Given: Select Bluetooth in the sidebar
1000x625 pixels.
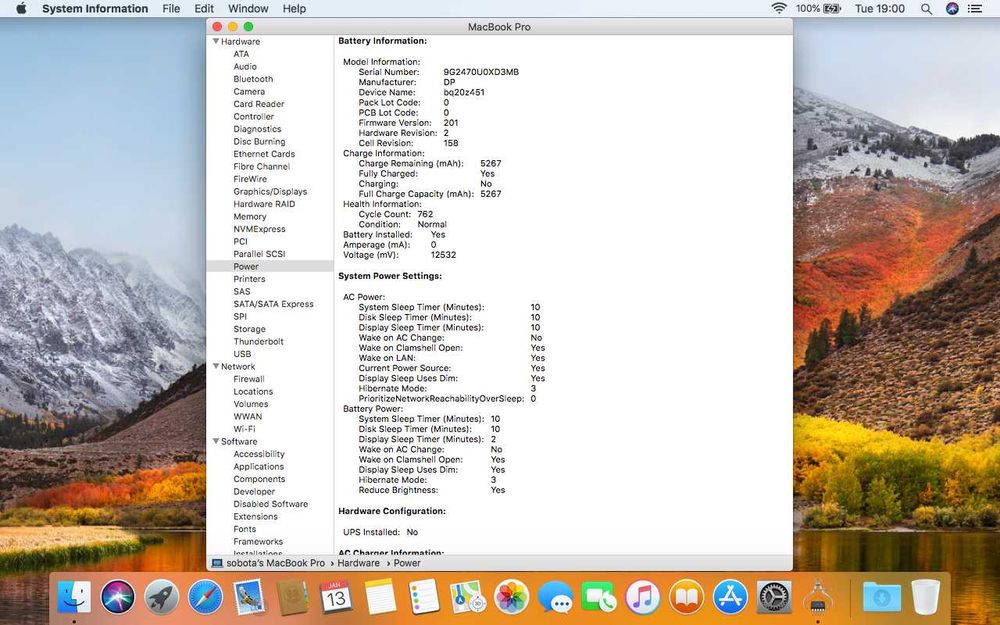Looking at the screenshot, I should pos(253,79).
